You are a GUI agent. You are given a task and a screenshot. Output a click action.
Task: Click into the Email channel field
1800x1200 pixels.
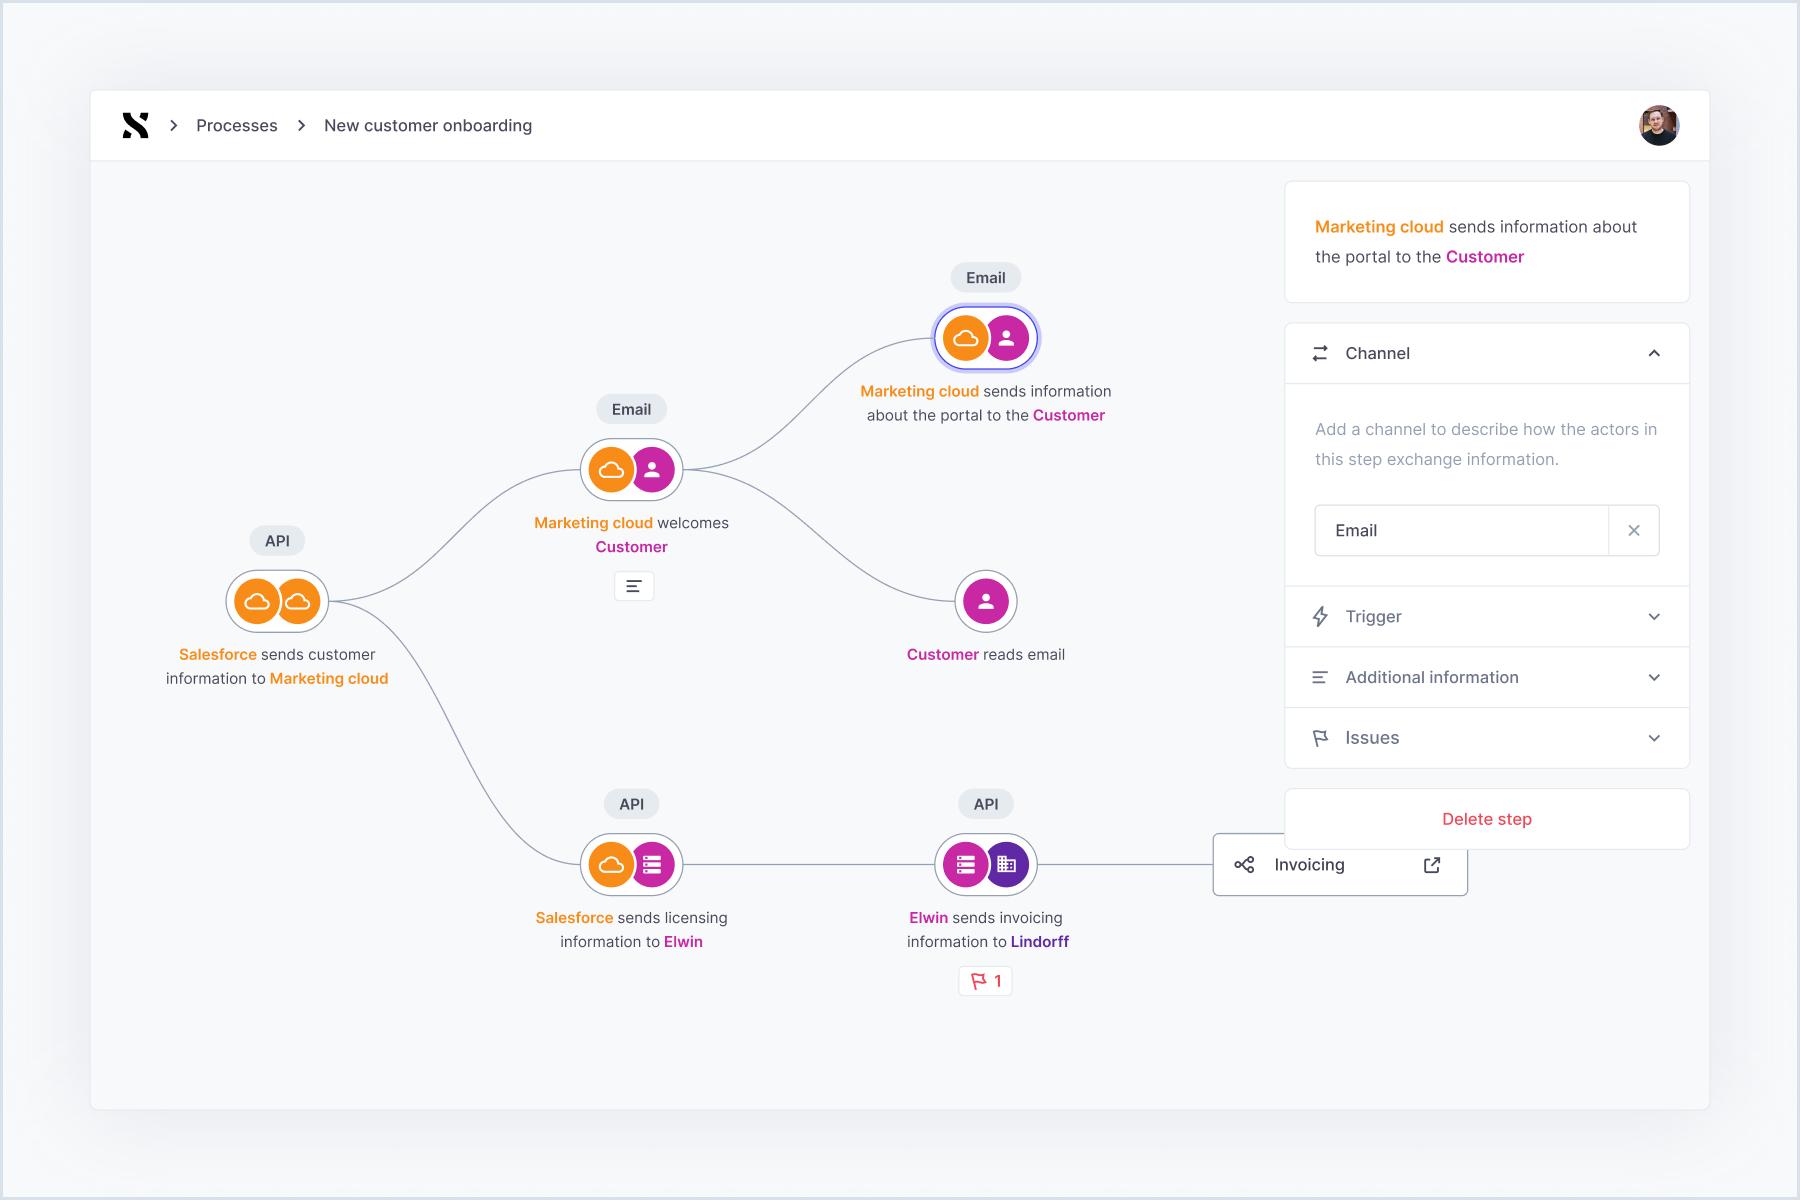(1461, 530)
